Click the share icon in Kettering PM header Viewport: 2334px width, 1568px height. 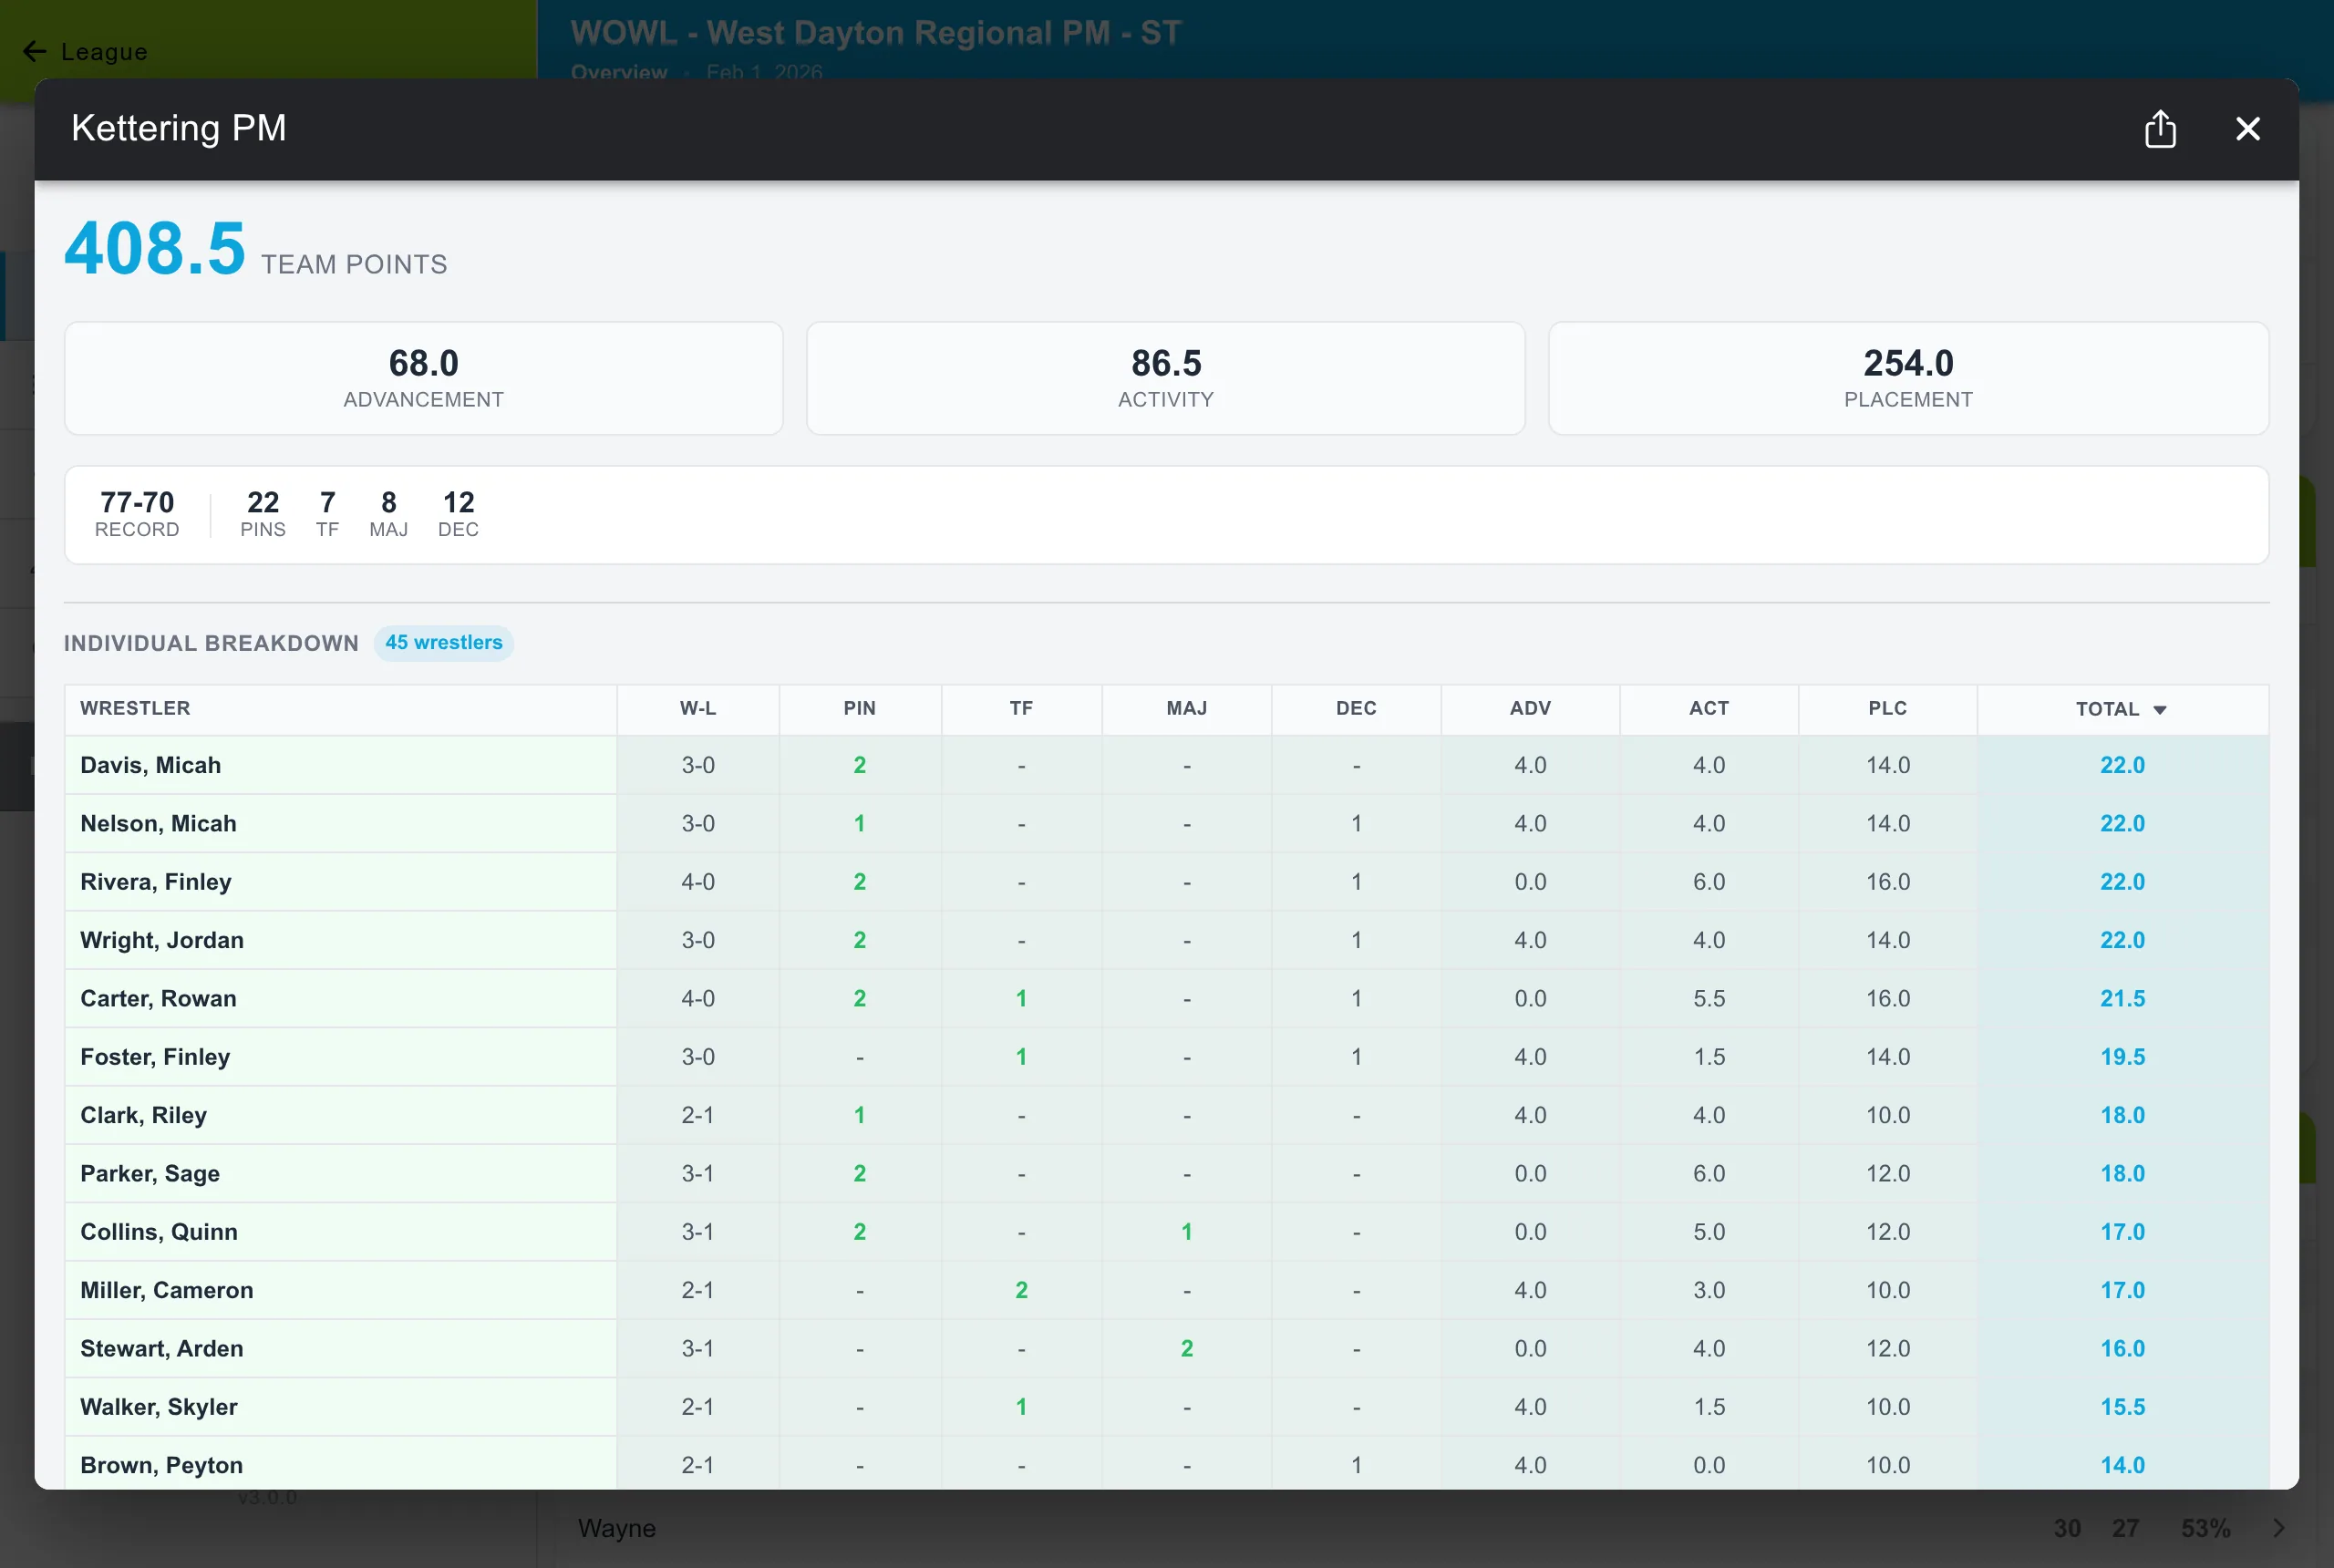[x=2160, y=129]
